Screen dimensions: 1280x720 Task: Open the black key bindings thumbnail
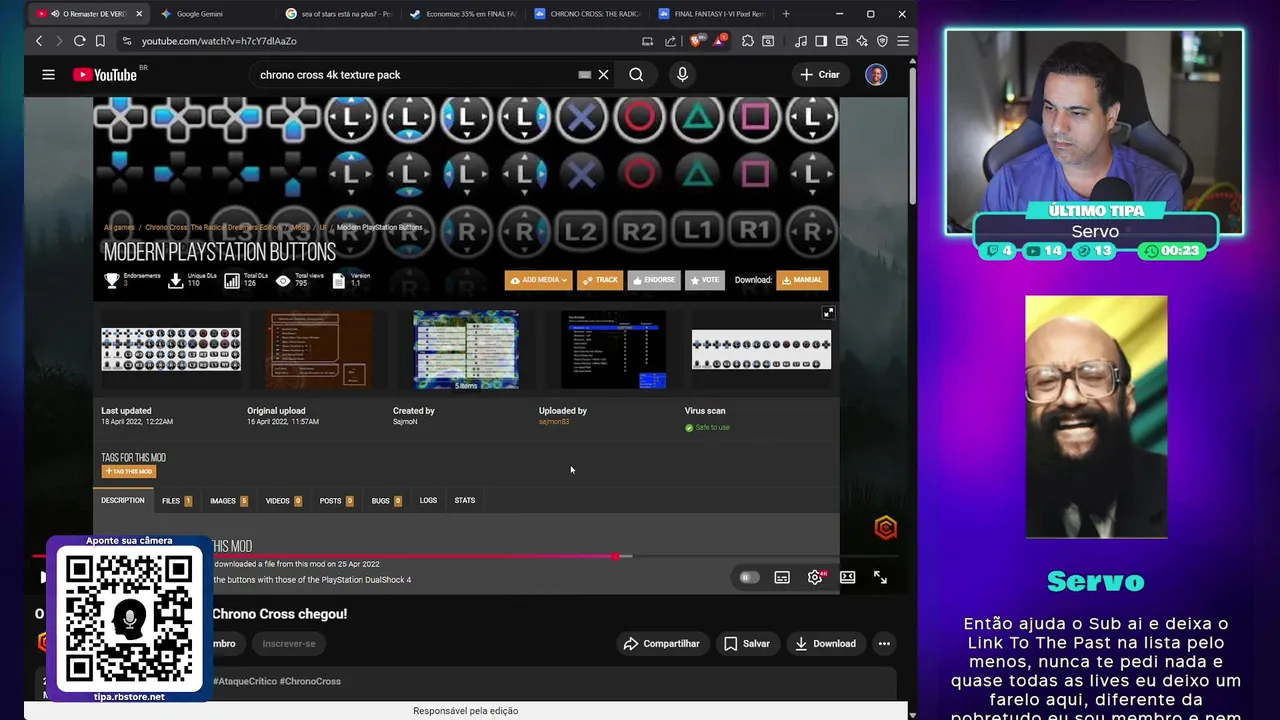coord(613,349)
